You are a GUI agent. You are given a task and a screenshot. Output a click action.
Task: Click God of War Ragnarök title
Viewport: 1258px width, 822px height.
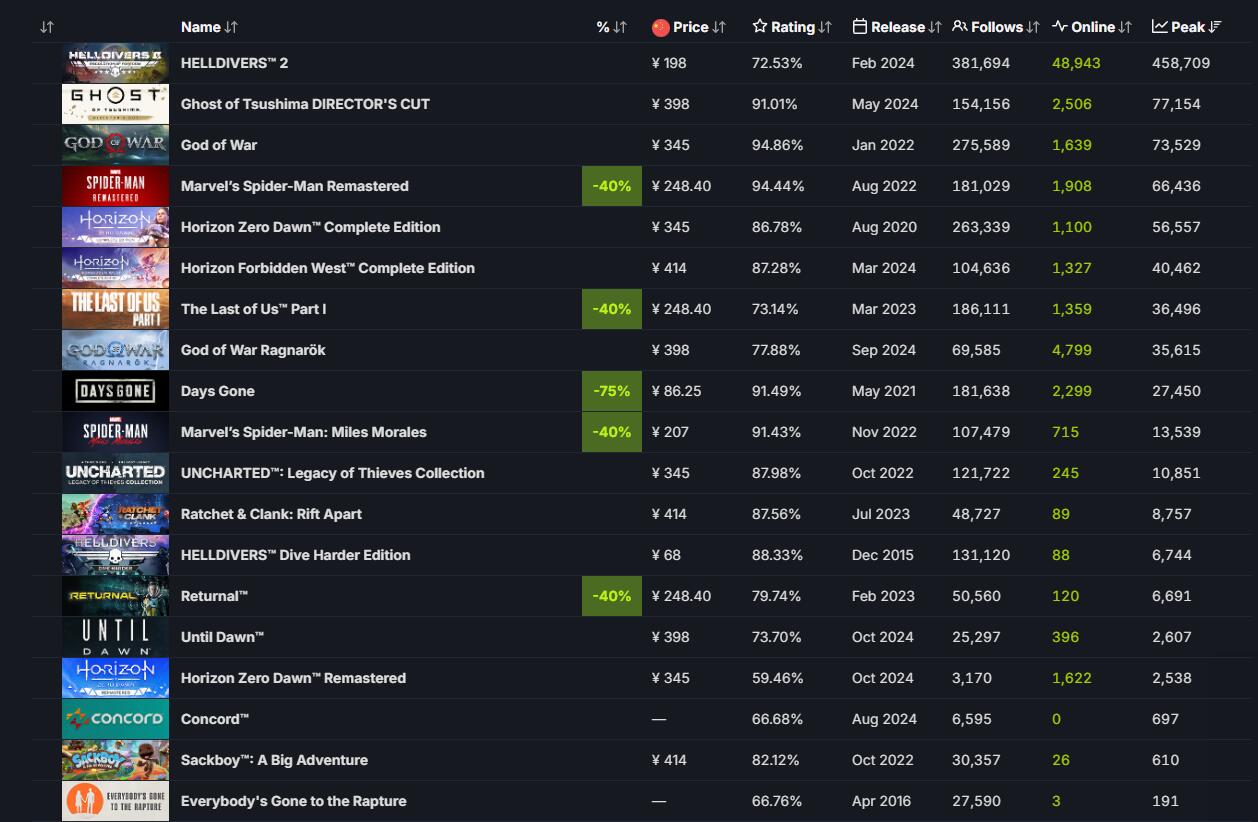pos(253,350)
